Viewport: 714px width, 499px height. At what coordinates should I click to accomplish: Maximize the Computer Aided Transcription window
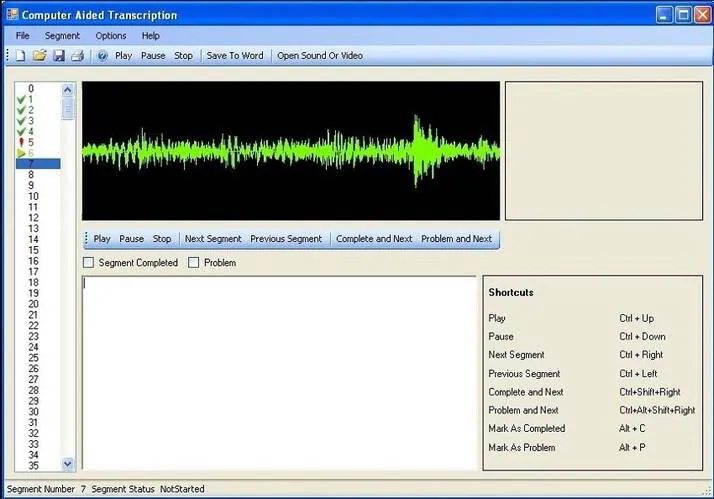click(683, 15)
